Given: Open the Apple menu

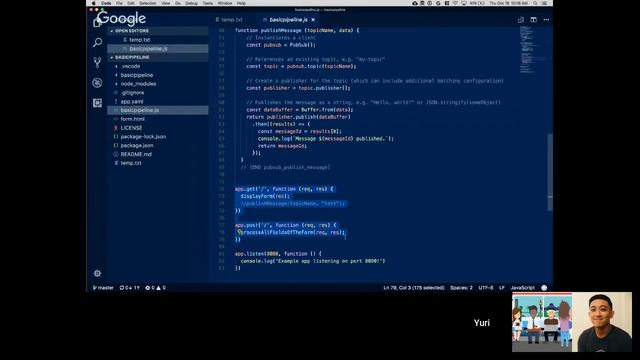Looking at the screenshot, I should point(93,3).
